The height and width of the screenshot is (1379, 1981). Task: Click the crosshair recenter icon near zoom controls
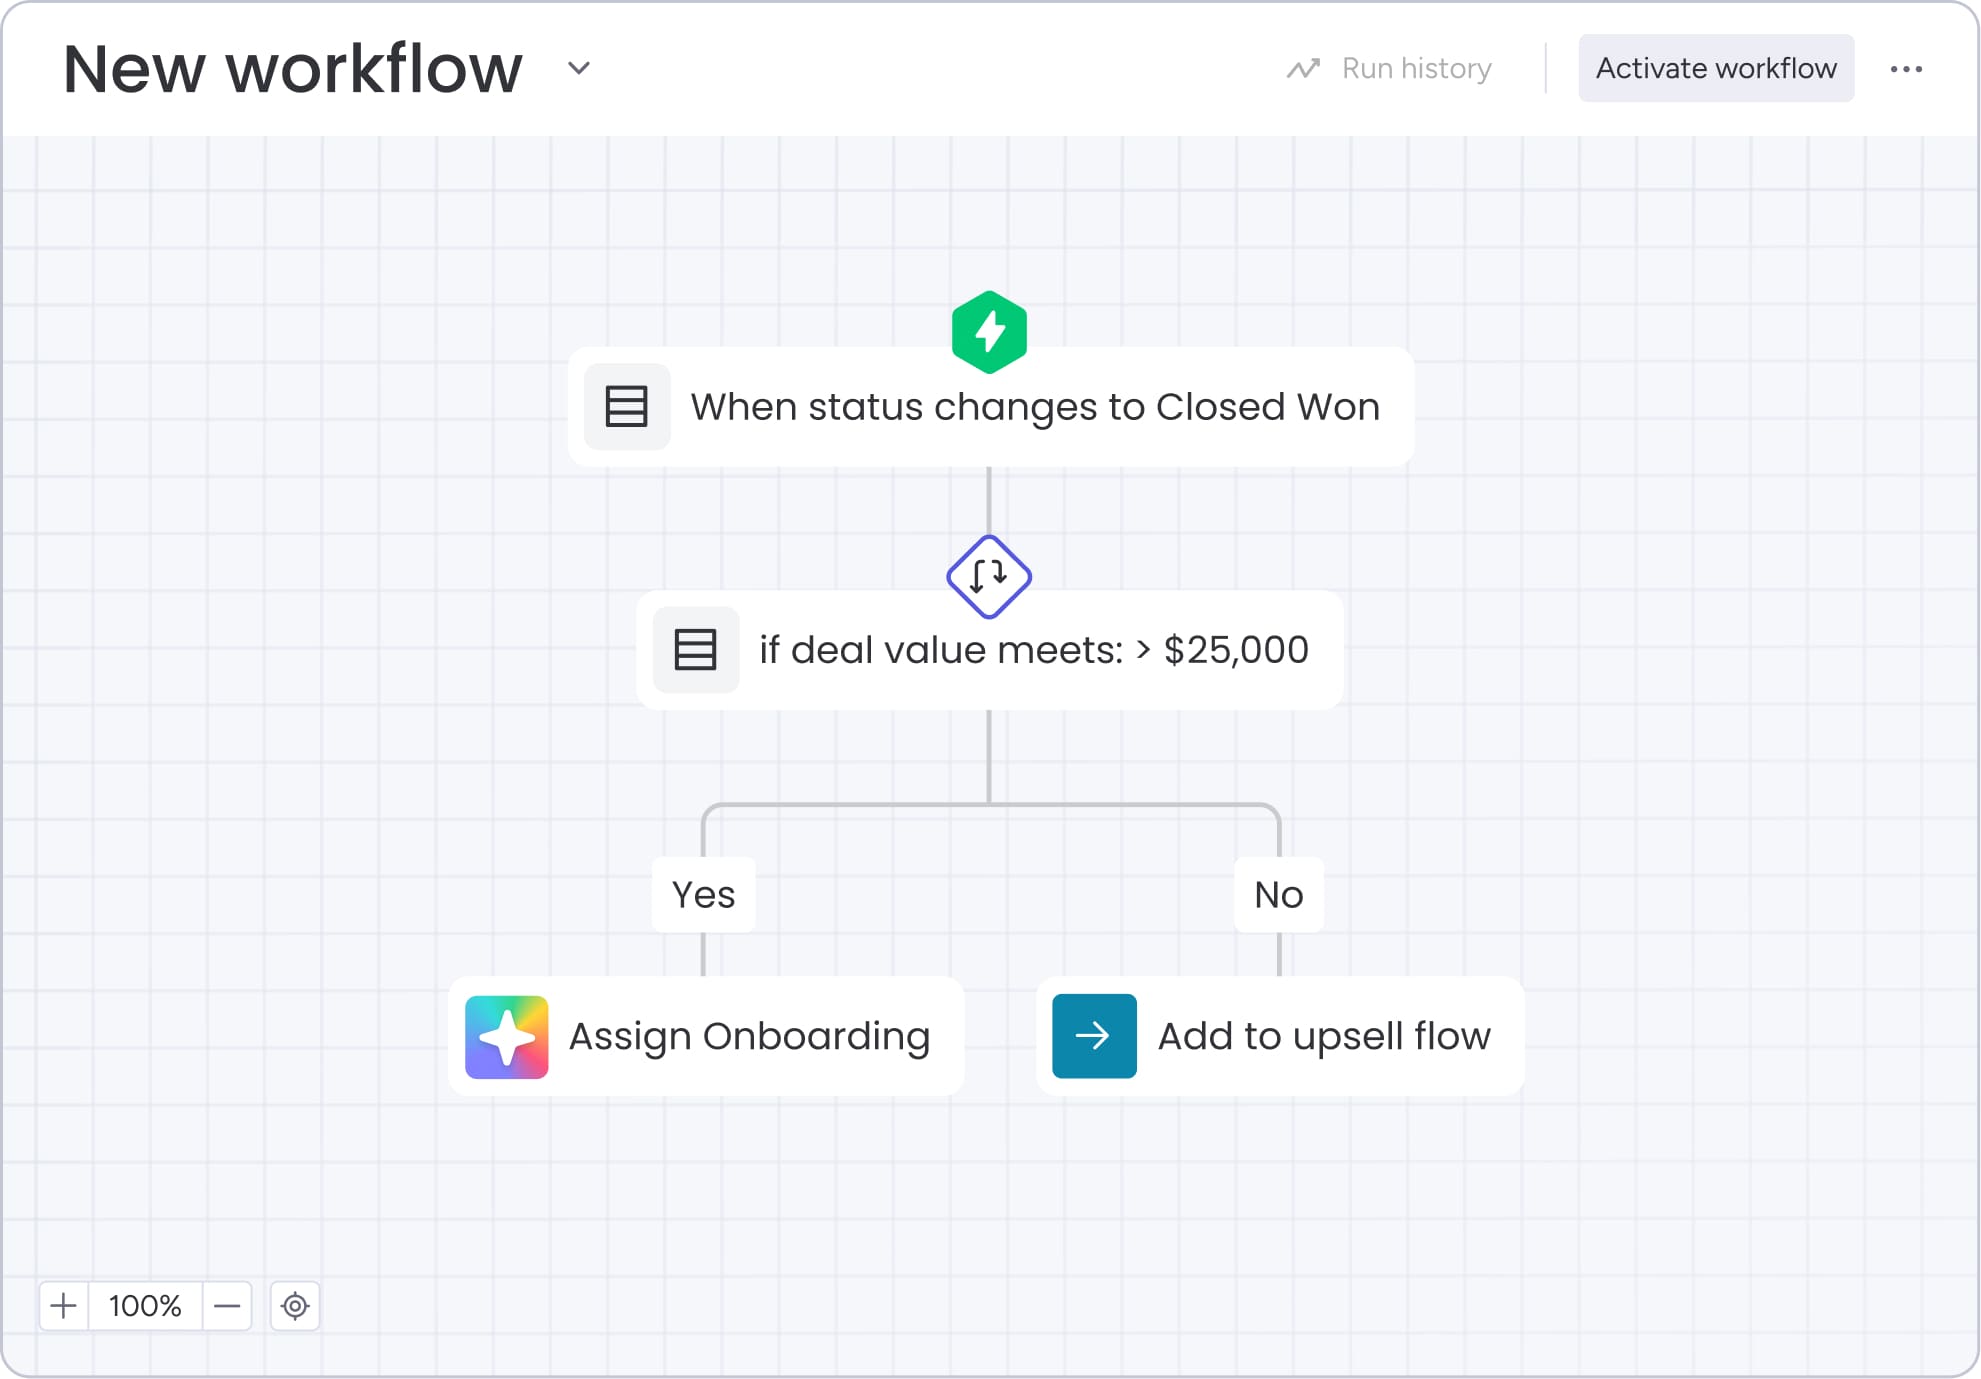click(295, 1306)
